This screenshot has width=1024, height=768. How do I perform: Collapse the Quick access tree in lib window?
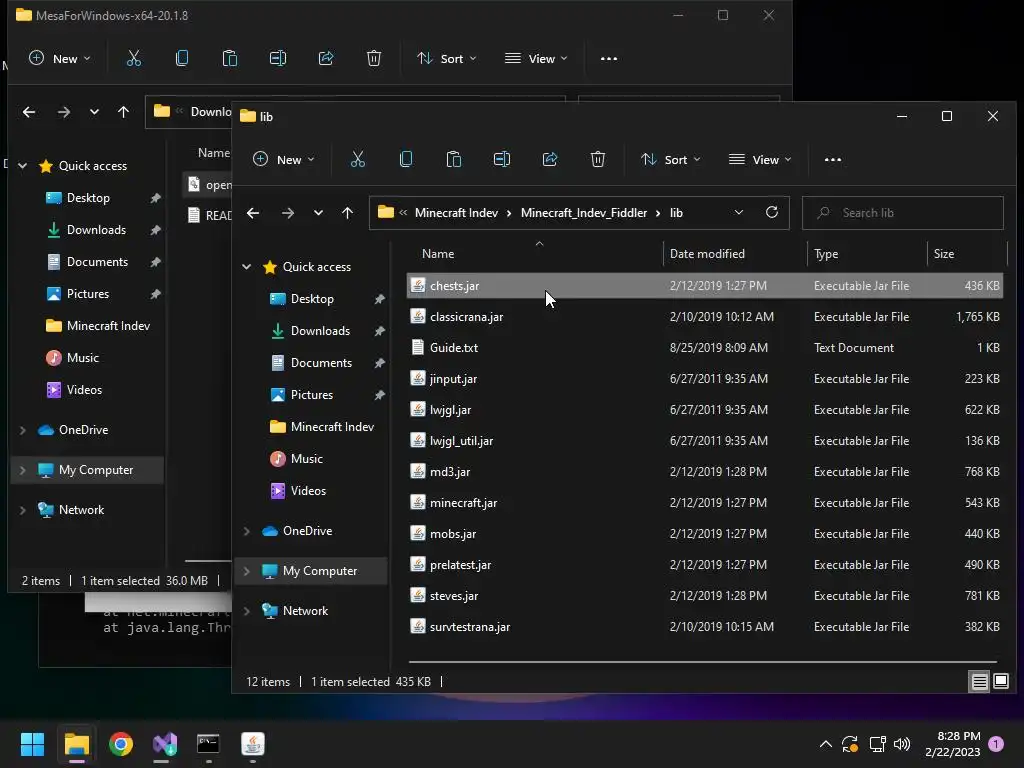(x=247, y=267)
